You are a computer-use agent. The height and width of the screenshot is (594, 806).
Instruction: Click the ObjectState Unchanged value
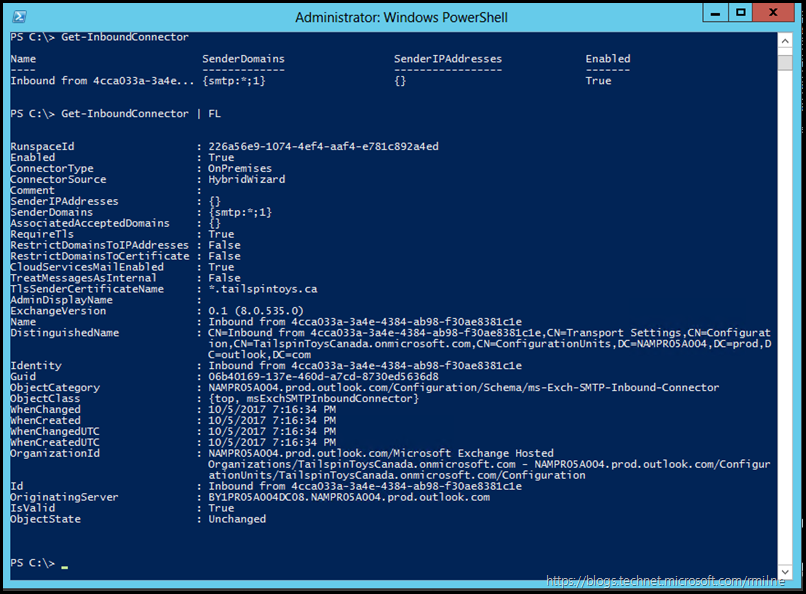pyautogui.click(x=237, y=519)
